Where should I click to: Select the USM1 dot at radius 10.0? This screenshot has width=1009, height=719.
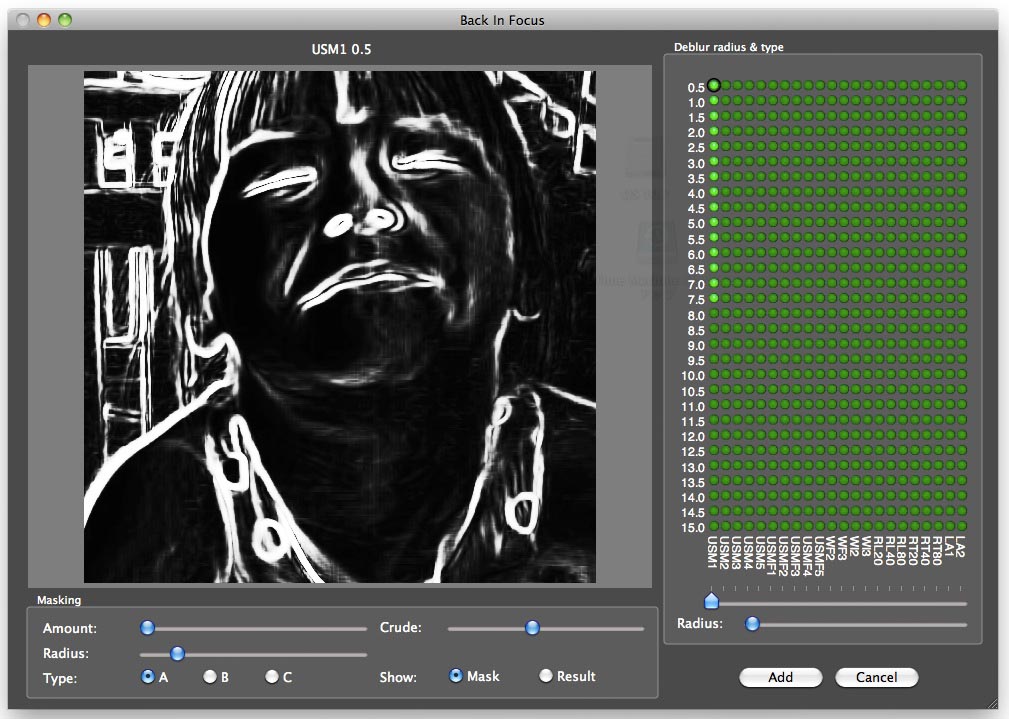pyautogui.click(x=714, y=375)
